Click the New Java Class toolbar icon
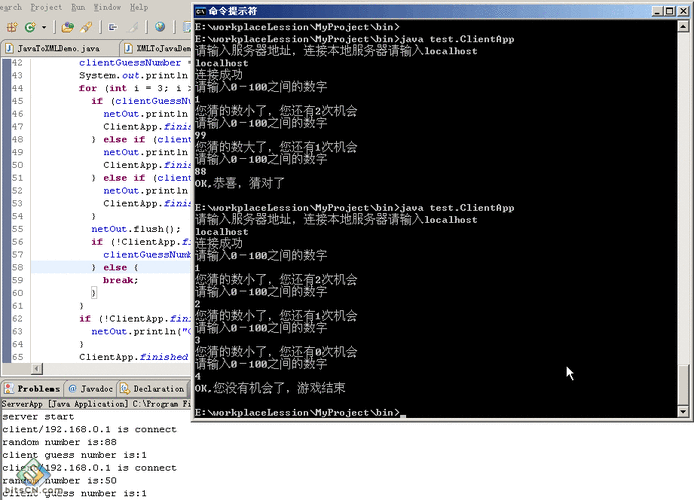694x500 pixels. coord(30,27)
